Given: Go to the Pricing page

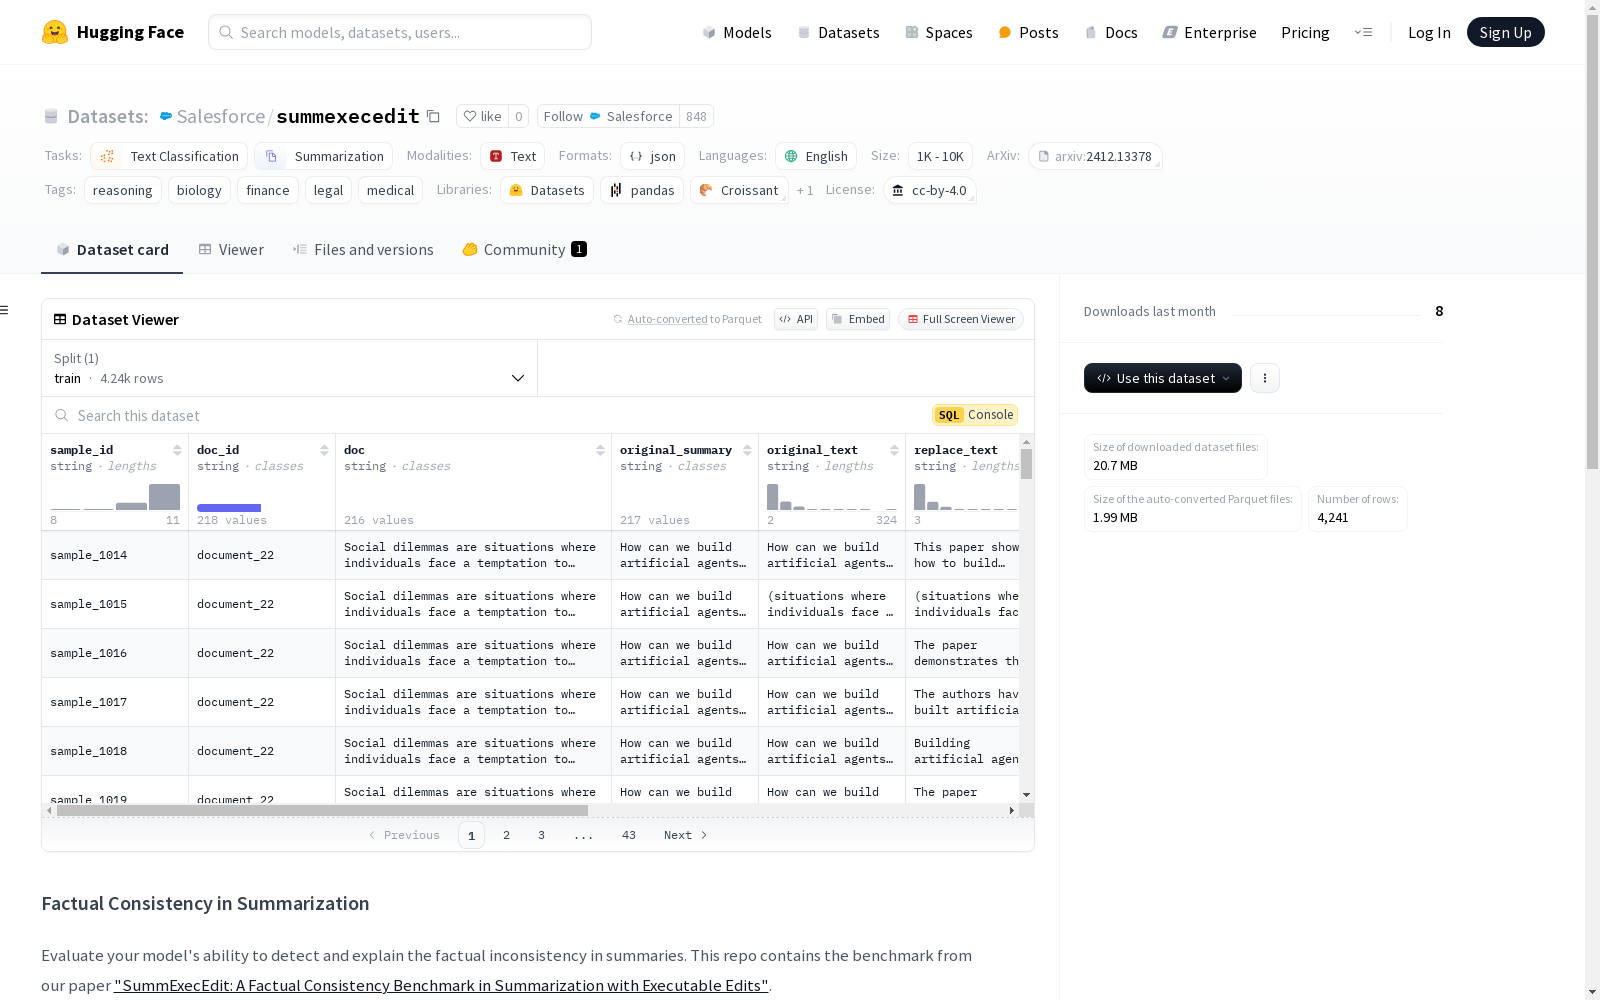Looking at the screenshot, I should [1305, 32].
